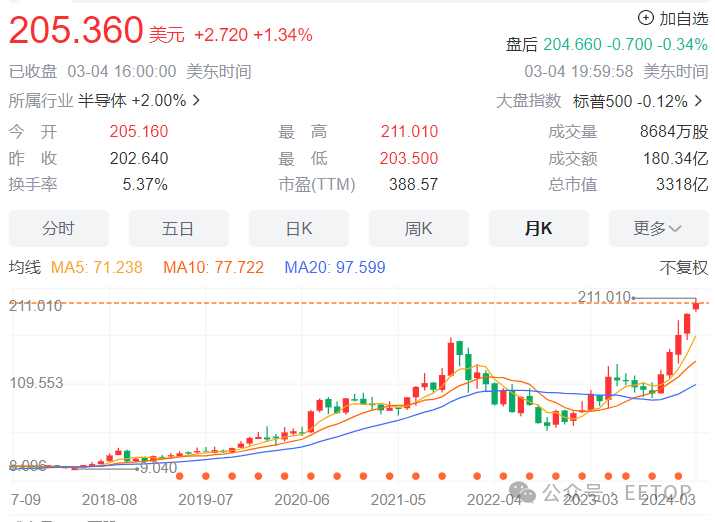Click the 总市值 value 3318亿

pyautogui.click(x=683, y=184)
